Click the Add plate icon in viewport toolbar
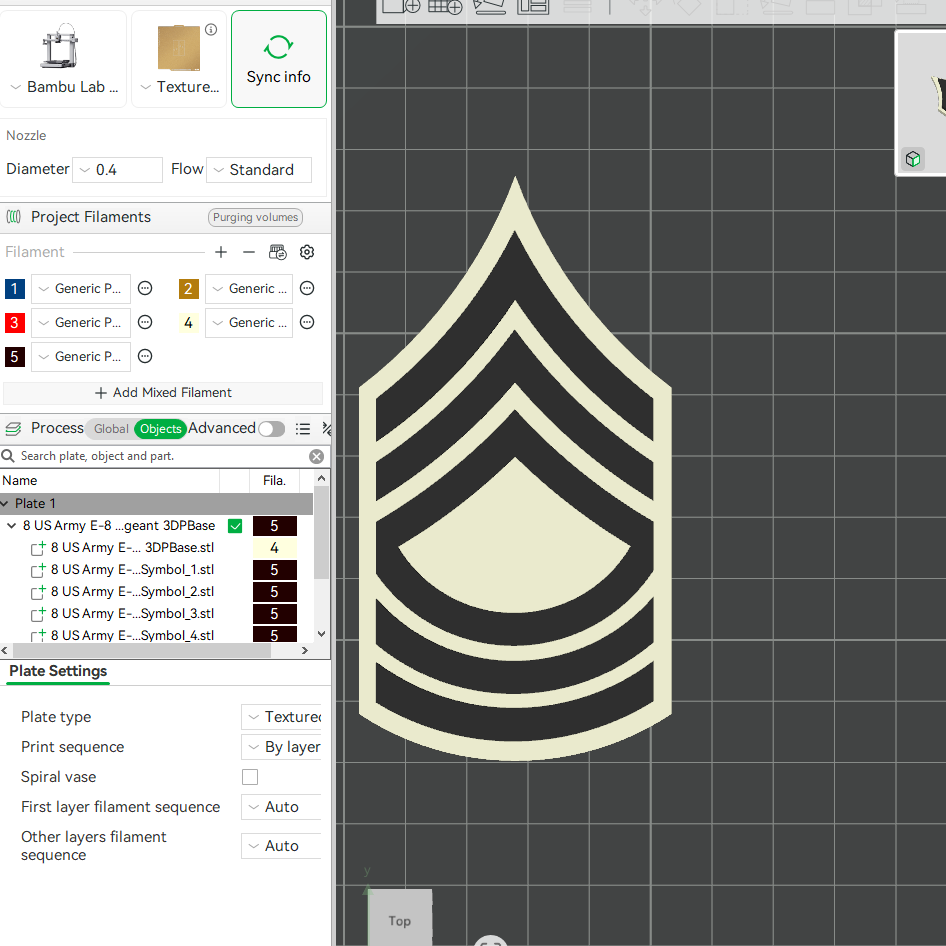Screen dimensions: 946x946 (445, 6)
